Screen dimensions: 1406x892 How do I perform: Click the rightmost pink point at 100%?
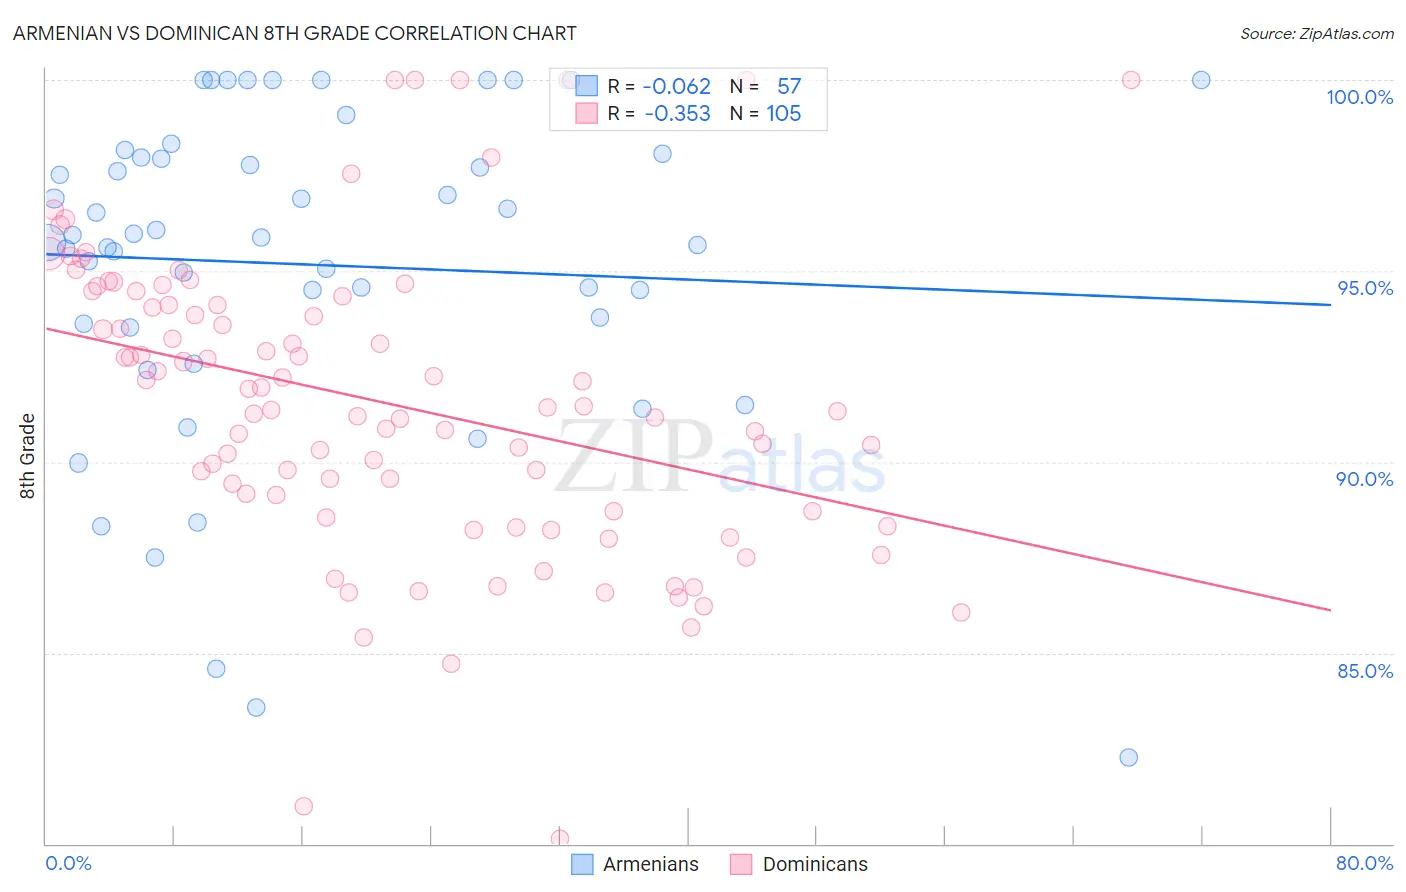tap(1131, 80)
